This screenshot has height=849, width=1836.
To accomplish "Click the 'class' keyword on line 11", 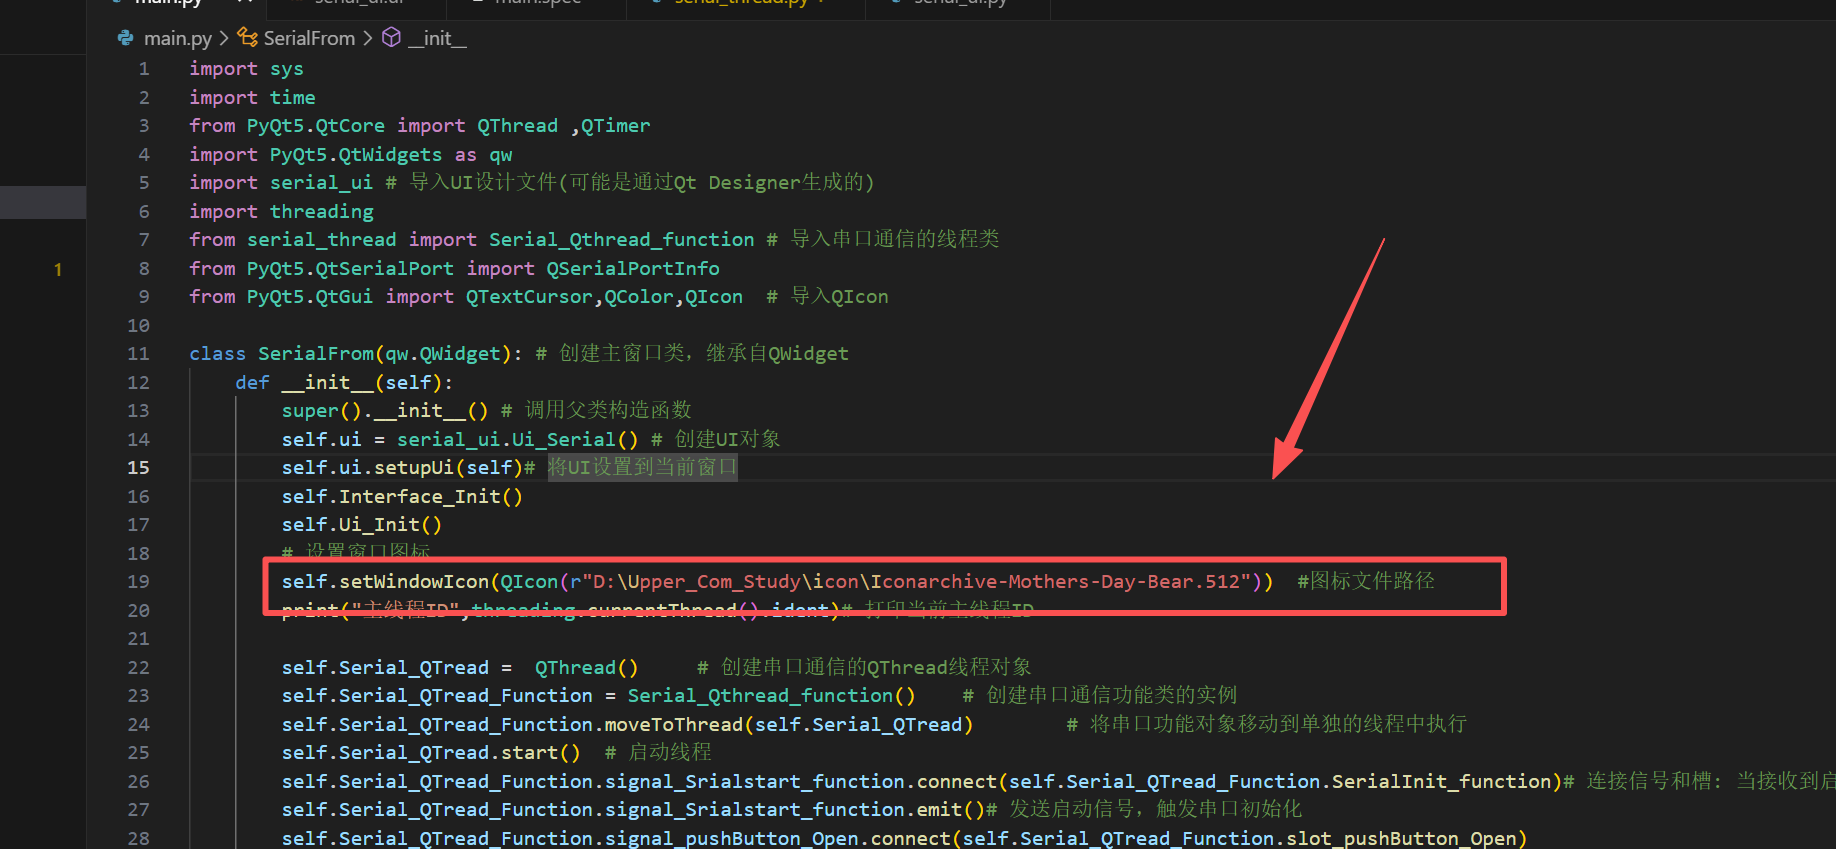I will pyautogui.click(x=217, y=354).
